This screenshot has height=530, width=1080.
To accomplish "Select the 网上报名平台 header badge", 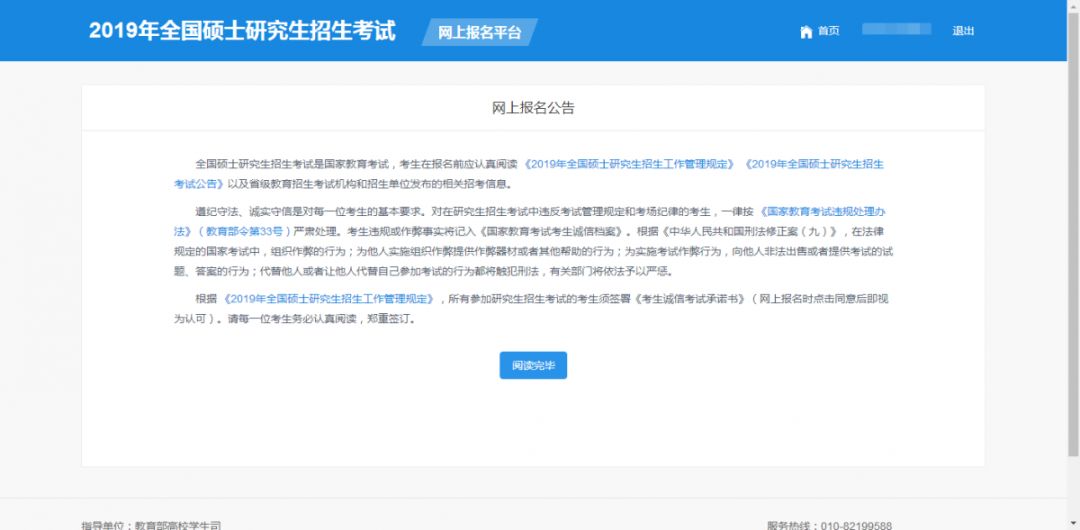I will point(479,32).
